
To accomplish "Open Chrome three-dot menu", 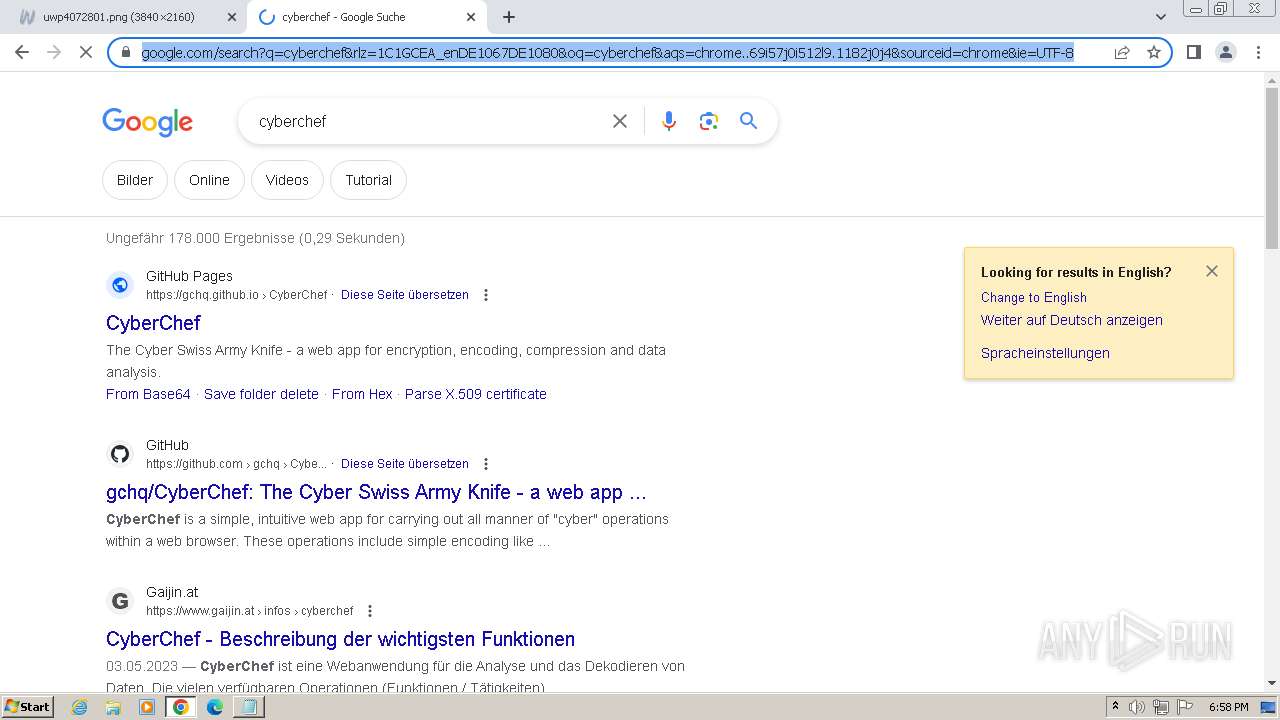I will pyautogui.click(x=1257, y=52).
